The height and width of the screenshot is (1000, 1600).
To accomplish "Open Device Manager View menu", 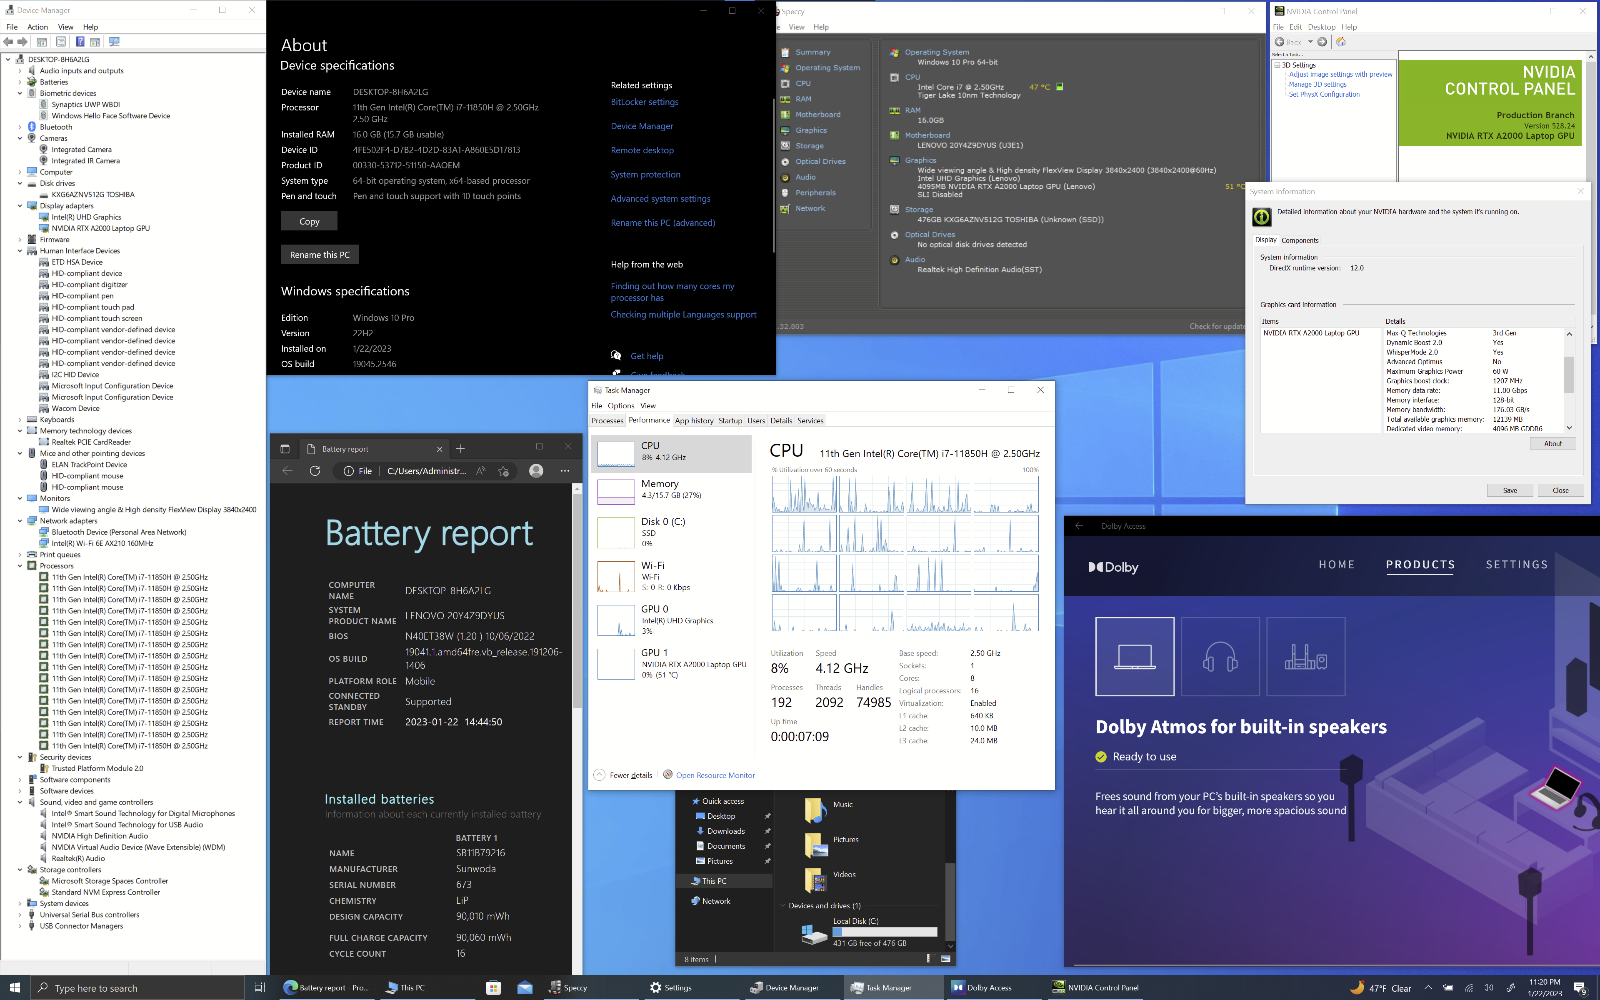I will click(65, 27).
